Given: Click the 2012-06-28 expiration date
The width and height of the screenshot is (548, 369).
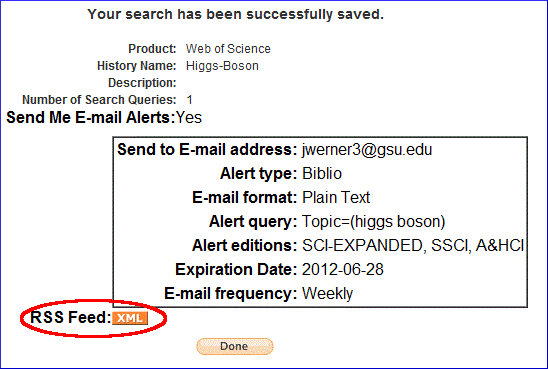Looking at the screenshot, I should coord(342,269).
